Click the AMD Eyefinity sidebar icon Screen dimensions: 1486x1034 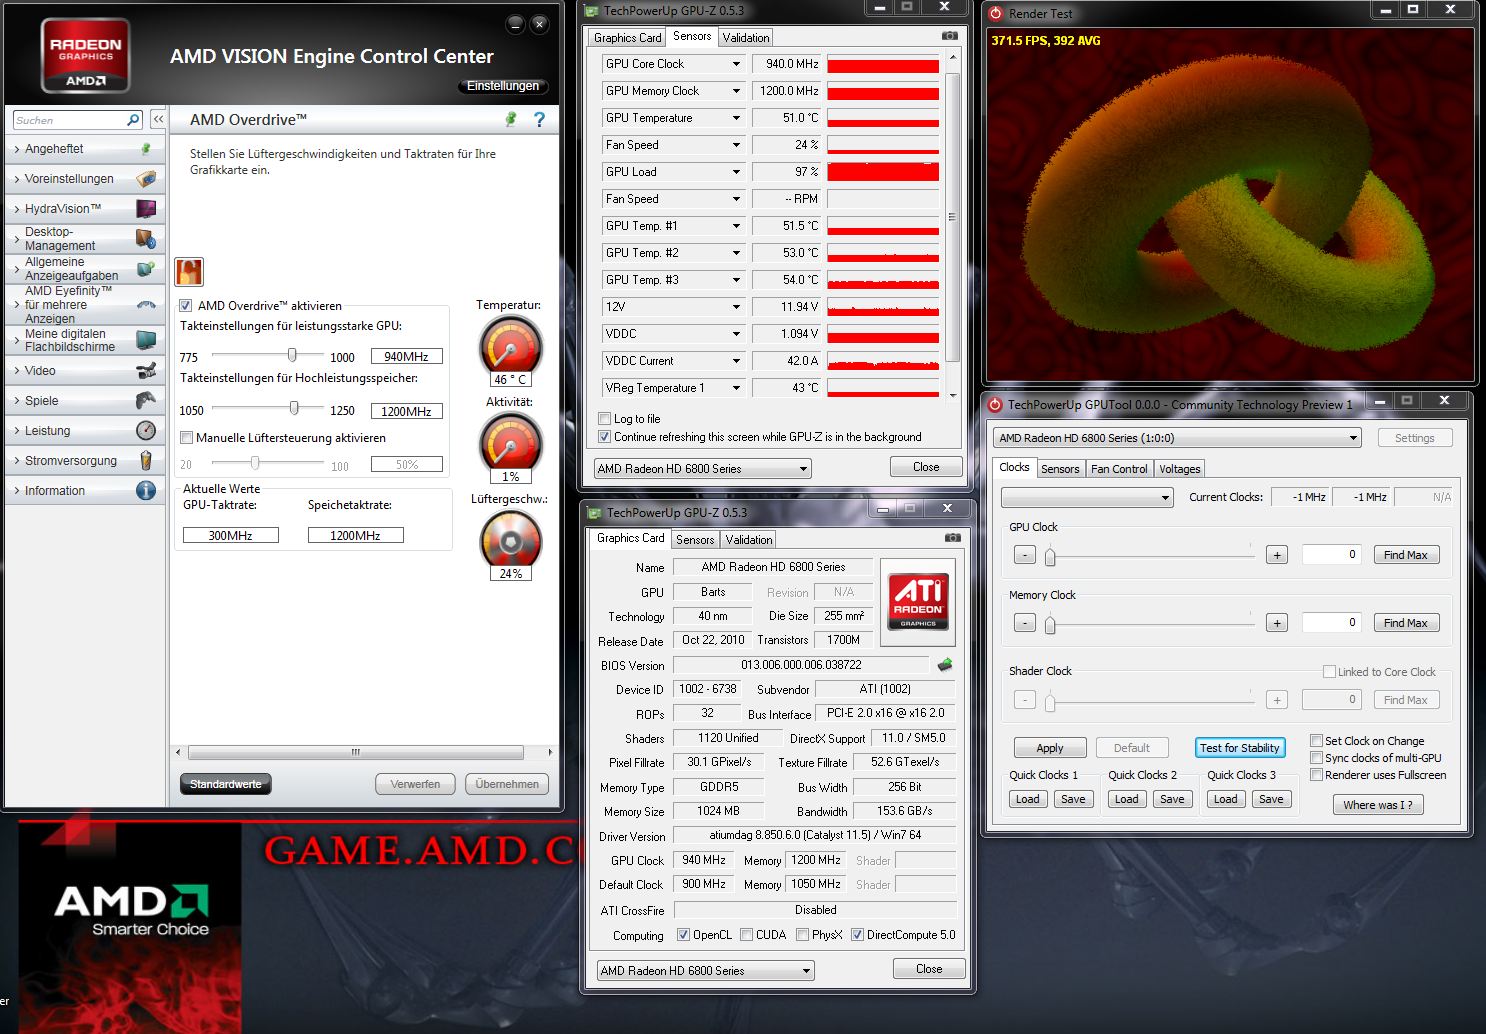click(146, 304)
